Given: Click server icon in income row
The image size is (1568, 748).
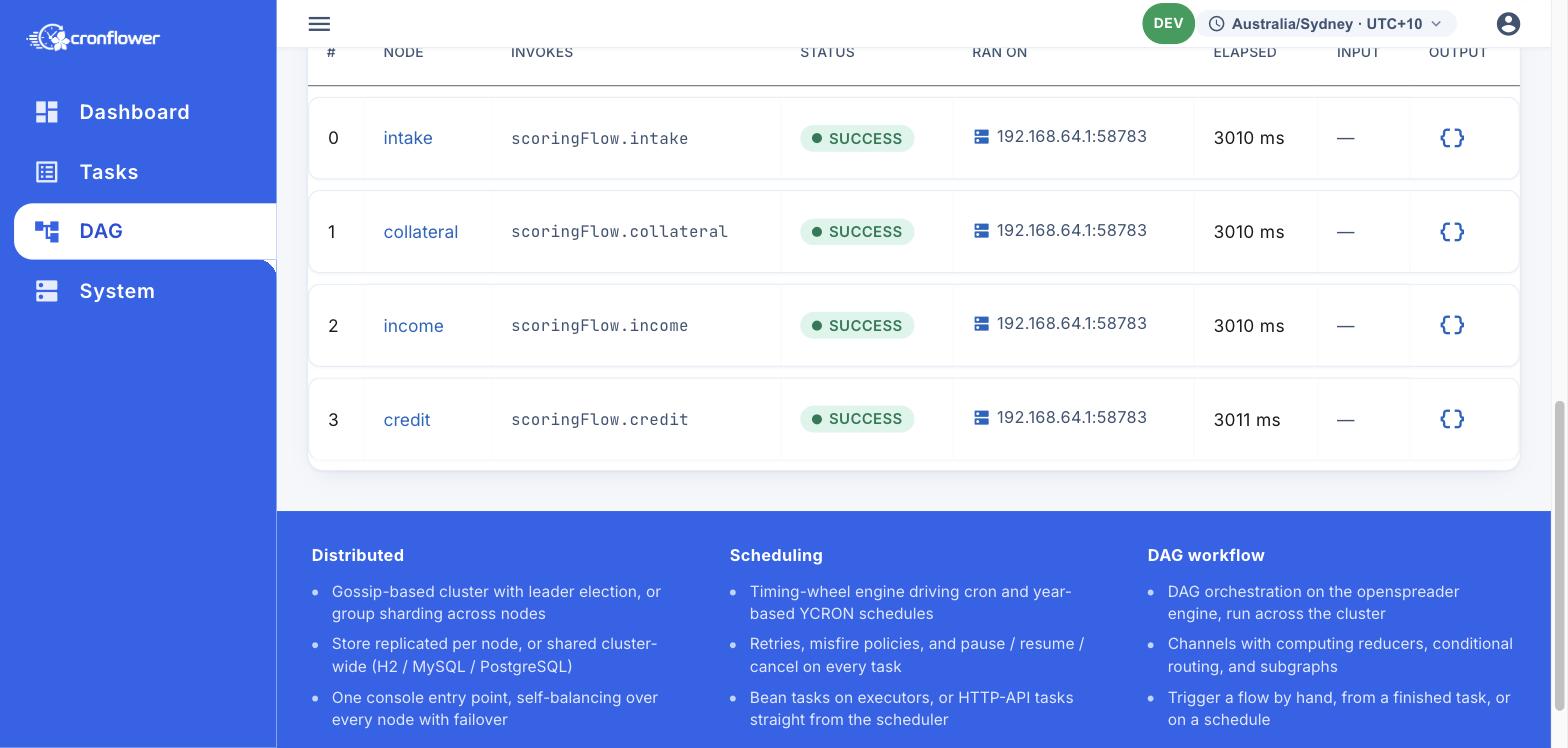Looking at the screenshot, I should (981, 324).
